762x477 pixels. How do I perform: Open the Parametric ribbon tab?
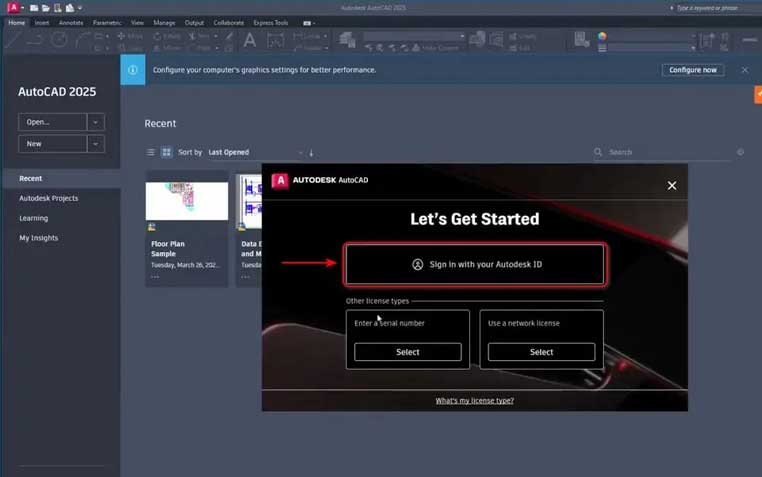click(x=107, y=23)
